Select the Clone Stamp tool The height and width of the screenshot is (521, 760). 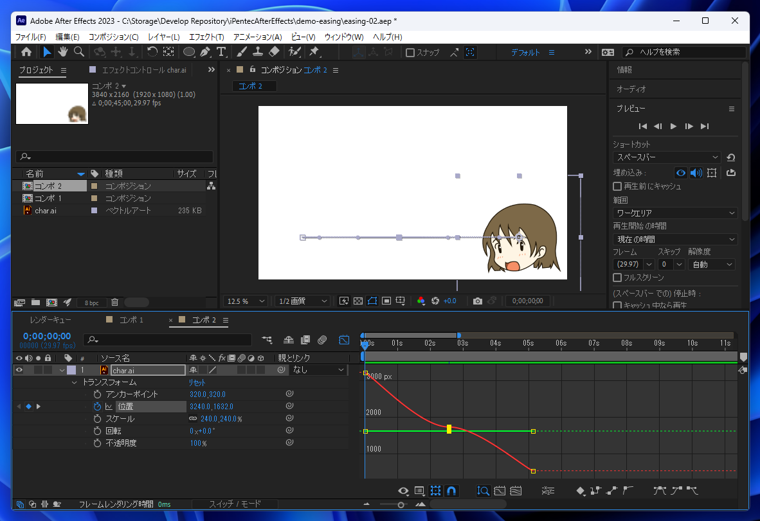tap(258, 52)
